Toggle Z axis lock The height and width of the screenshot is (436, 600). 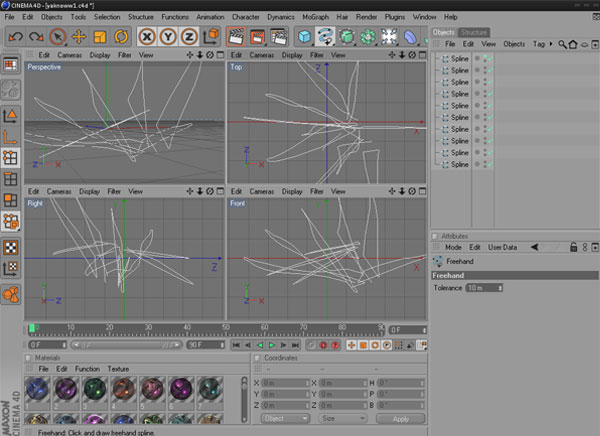pos(189,37)
